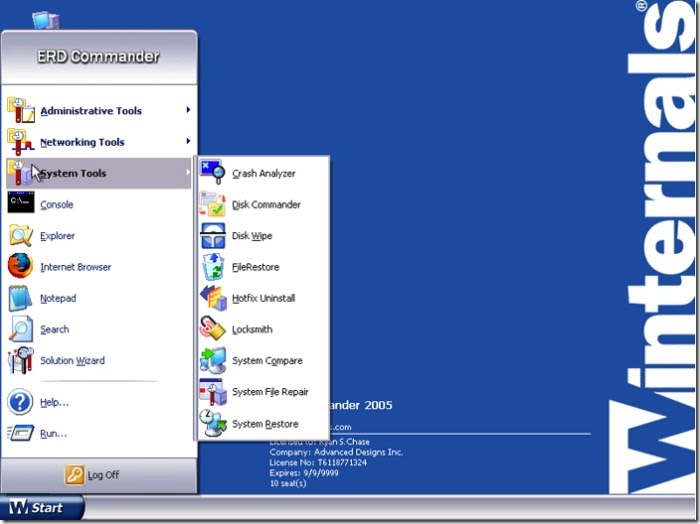
Task: Expand the Administrative Tools submenu arrow
Action: click(188, 110)
